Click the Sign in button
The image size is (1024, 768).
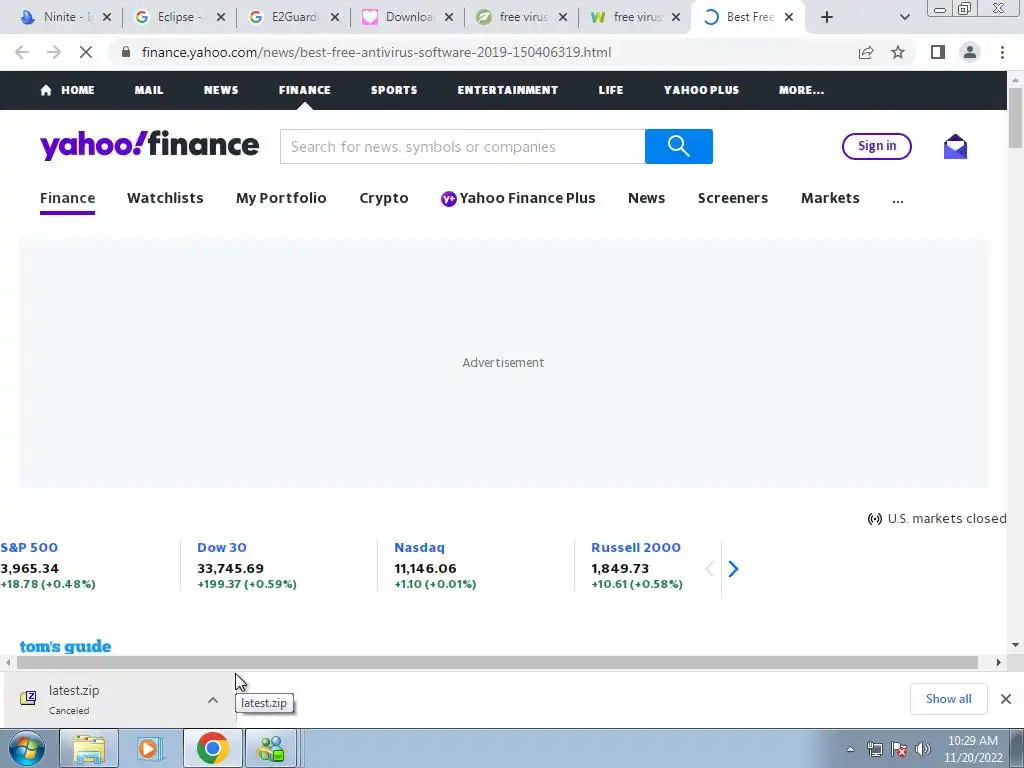tap(876, 146)
